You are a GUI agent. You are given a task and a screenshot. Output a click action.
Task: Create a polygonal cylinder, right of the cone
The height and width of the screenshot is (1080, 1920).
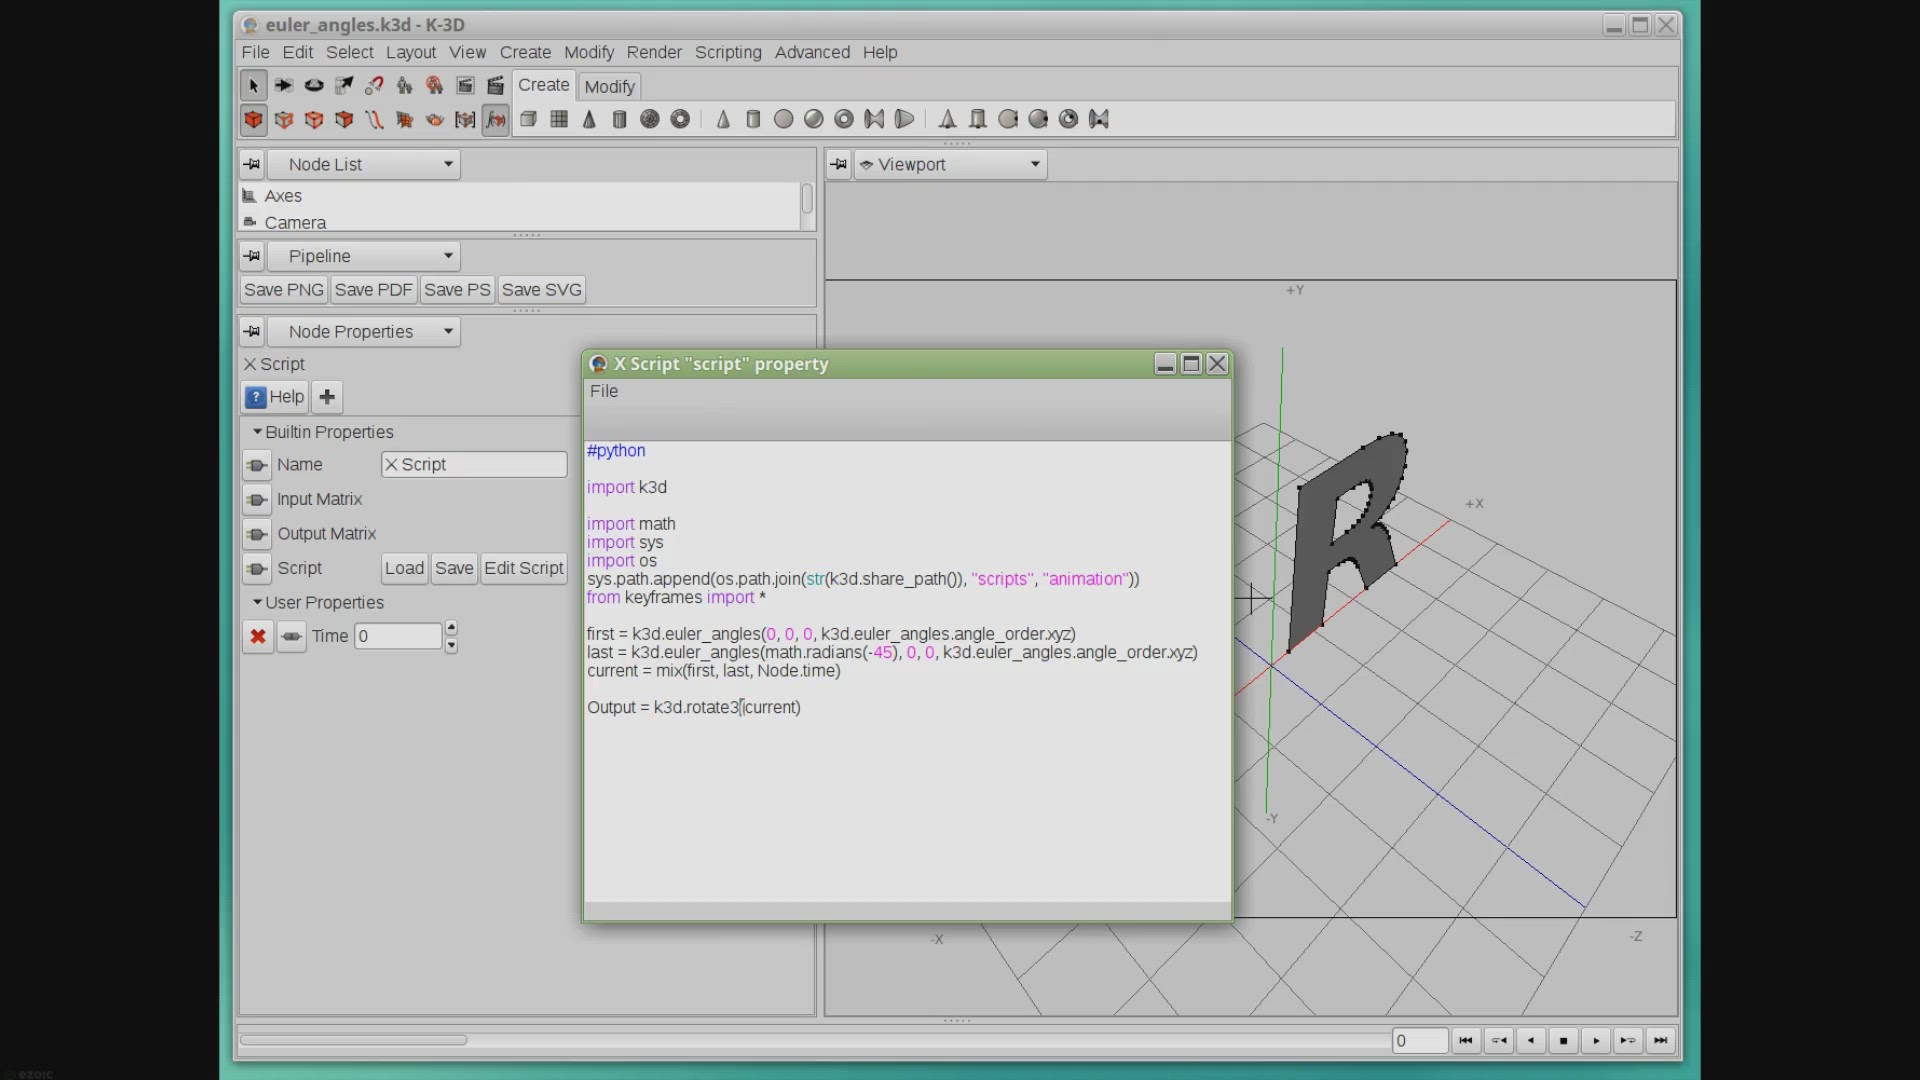pos(619,120)
